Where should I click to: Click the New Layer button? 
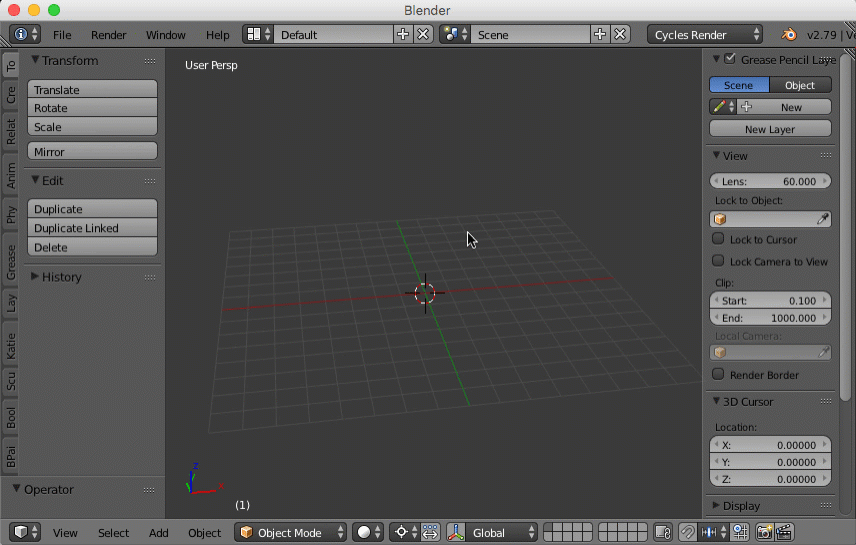[770, 129]
